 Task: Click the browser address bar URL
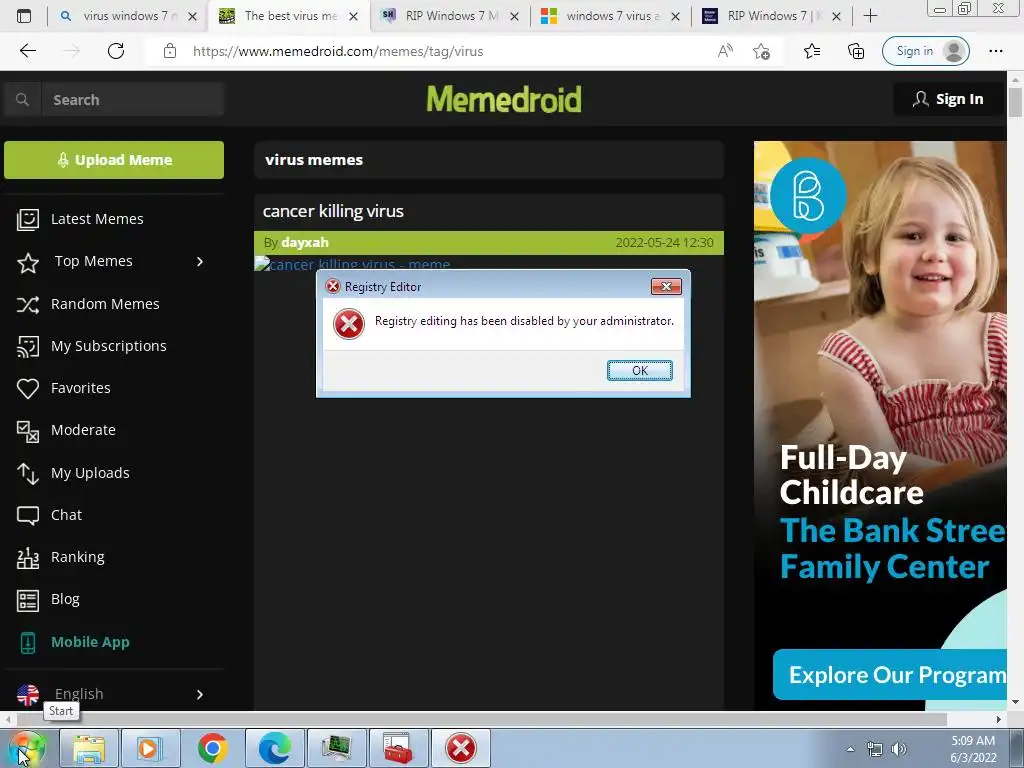tap(338, 51)
